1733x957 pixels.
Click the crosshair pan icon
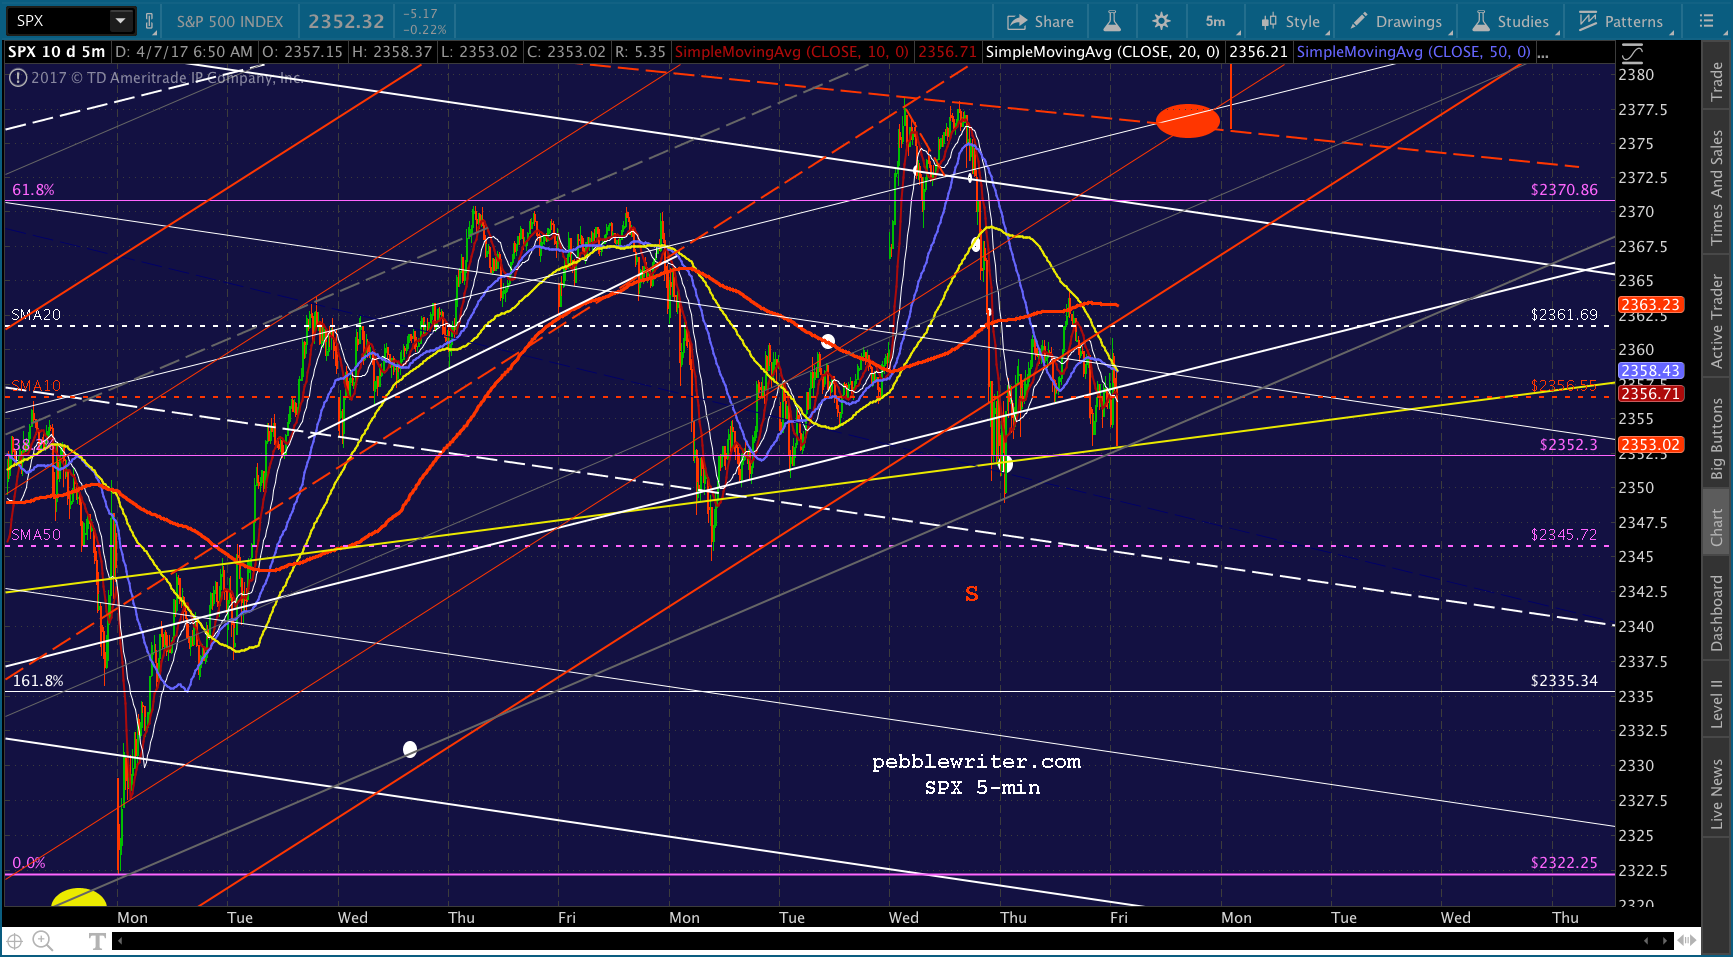[15, 940]
